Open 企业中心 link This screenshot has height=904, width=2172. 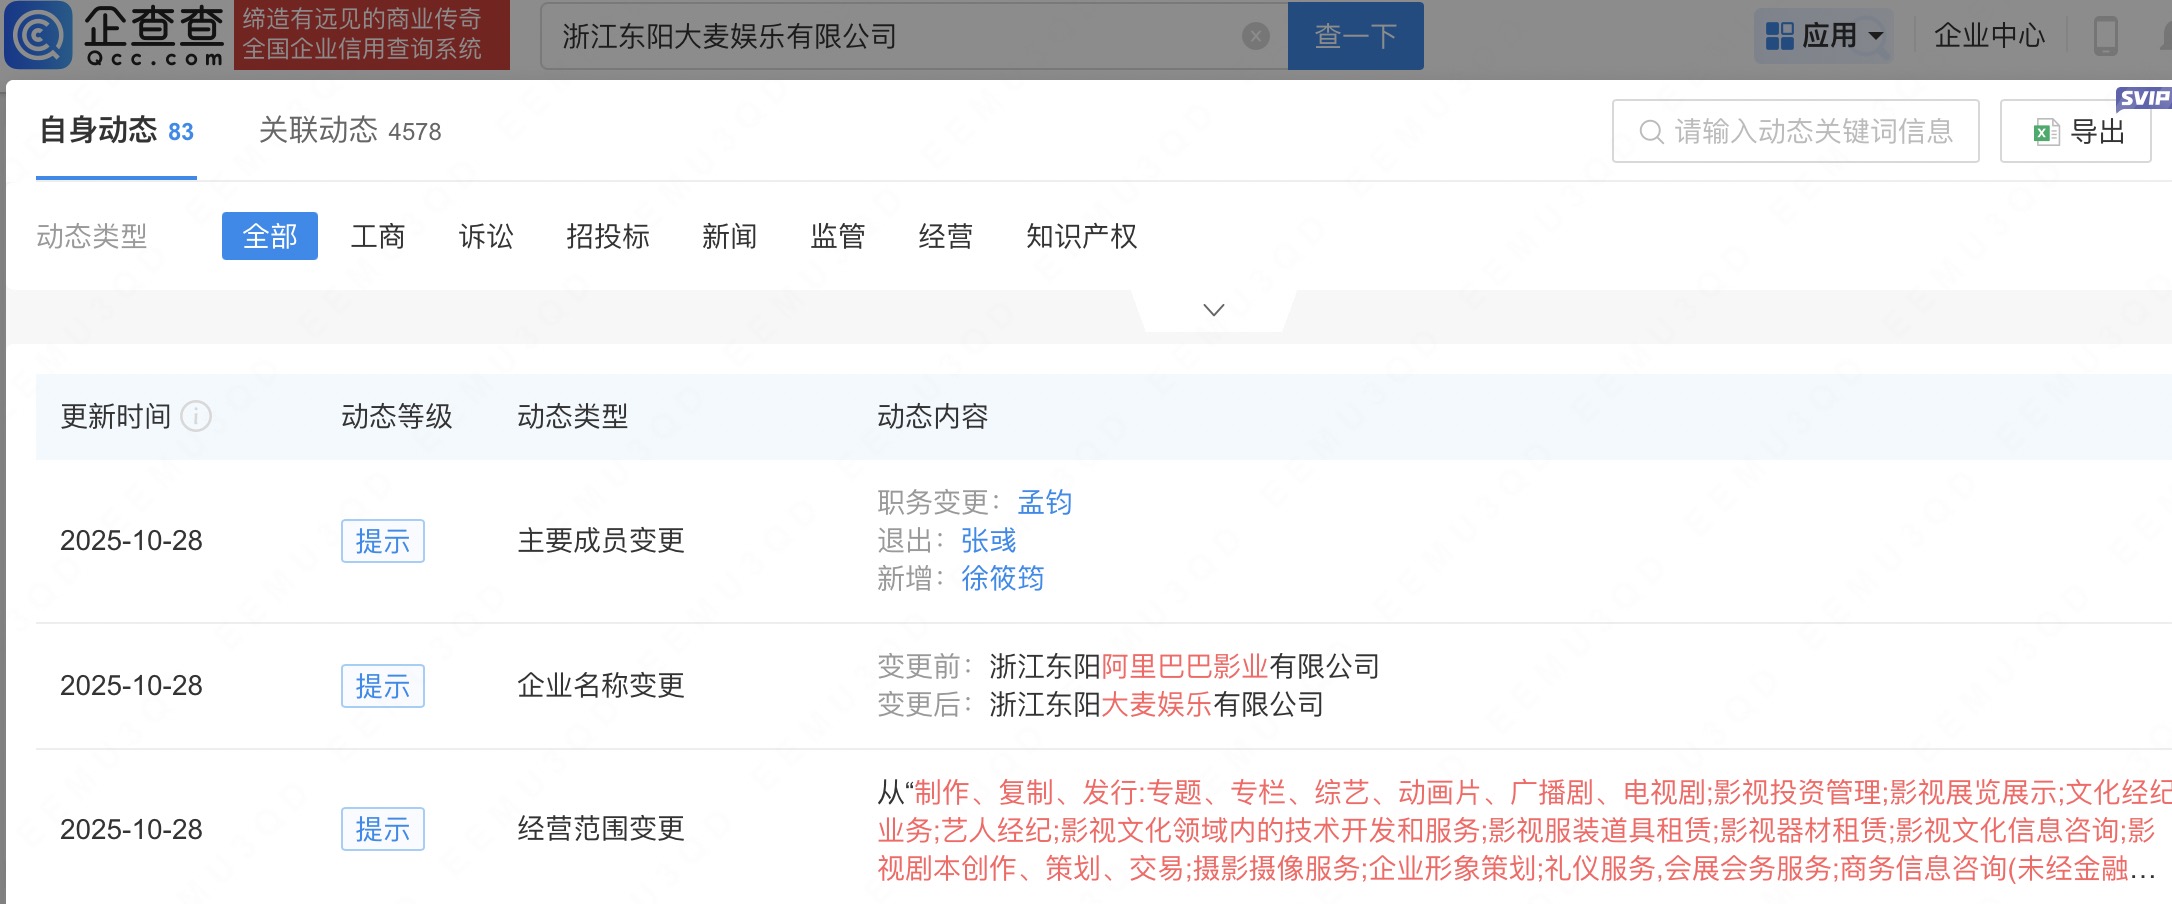1989,36
